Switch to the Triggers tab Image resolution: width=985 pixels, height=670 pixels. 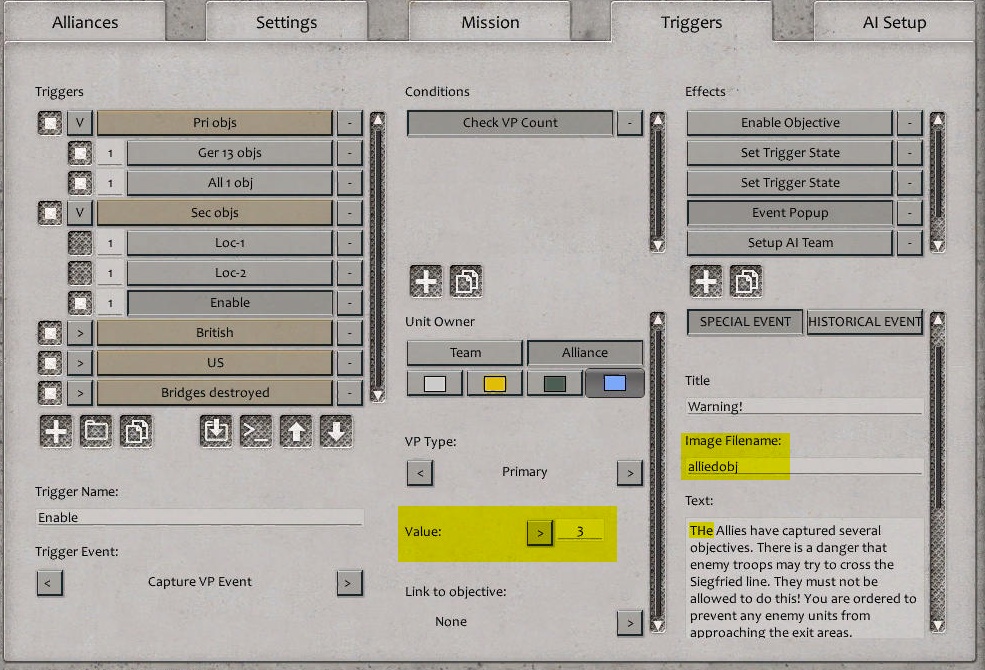(x=691, y=23)
